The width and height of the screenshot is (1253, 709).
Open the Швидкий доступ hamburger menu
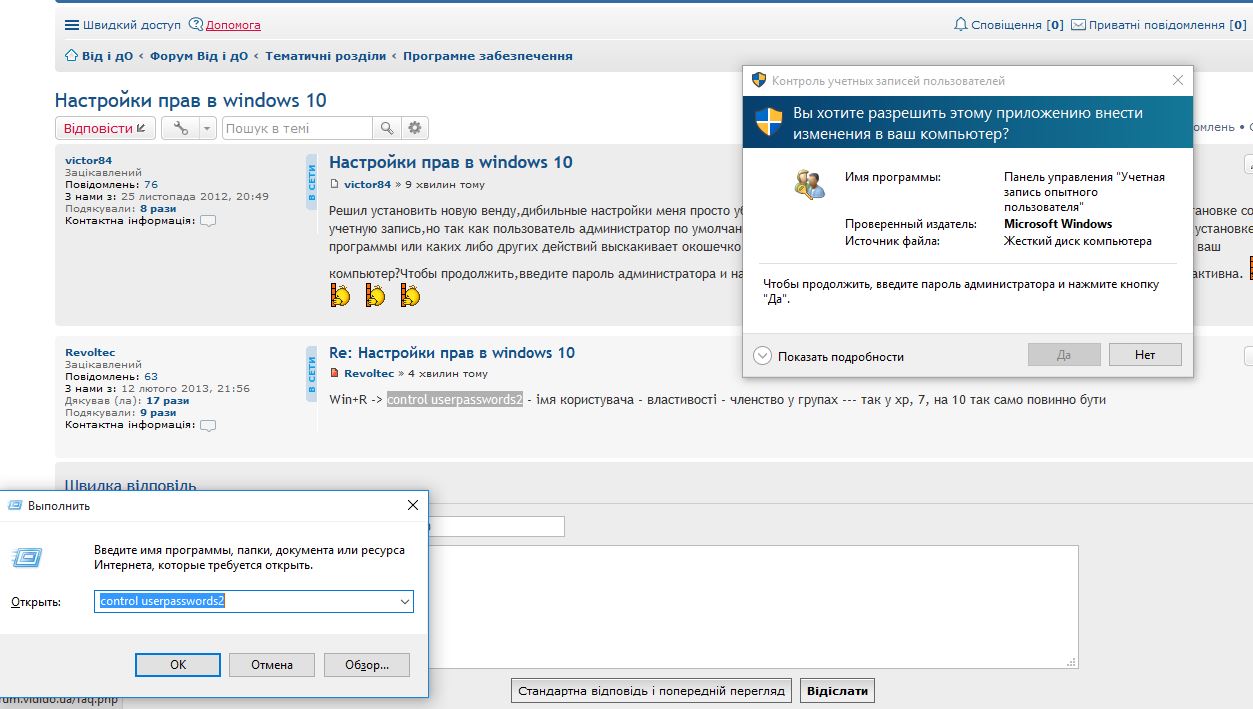pos(71,25)
